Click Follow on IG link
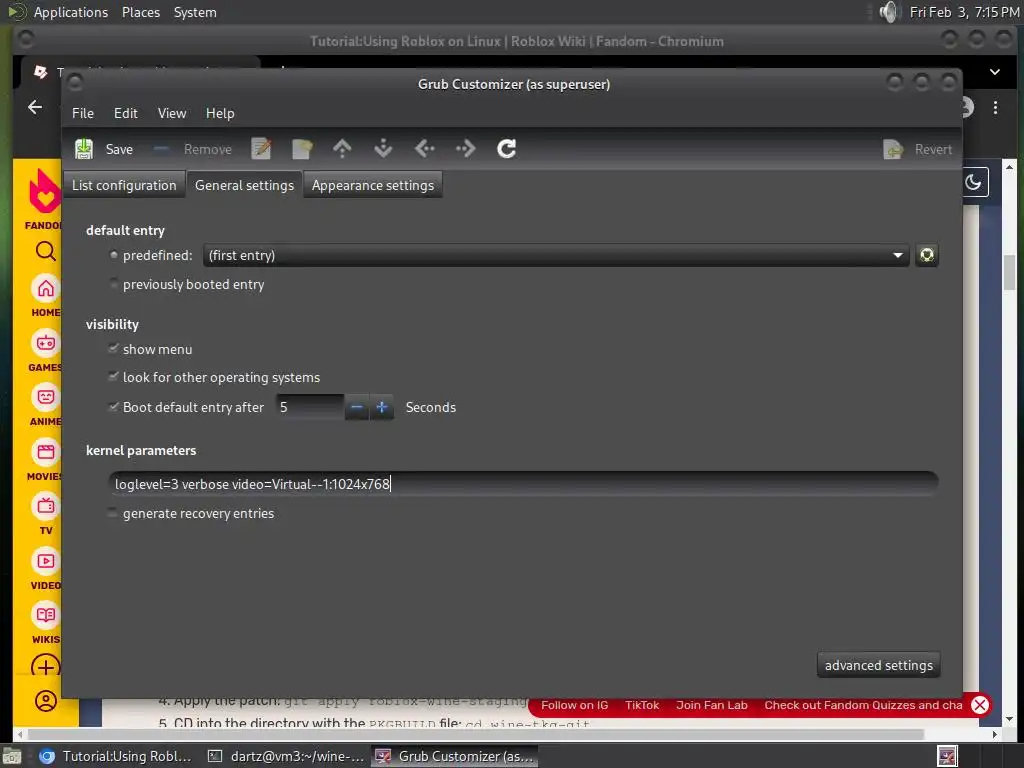Image resolution: width=1024 pixels, height=768 pixels. 574,705
